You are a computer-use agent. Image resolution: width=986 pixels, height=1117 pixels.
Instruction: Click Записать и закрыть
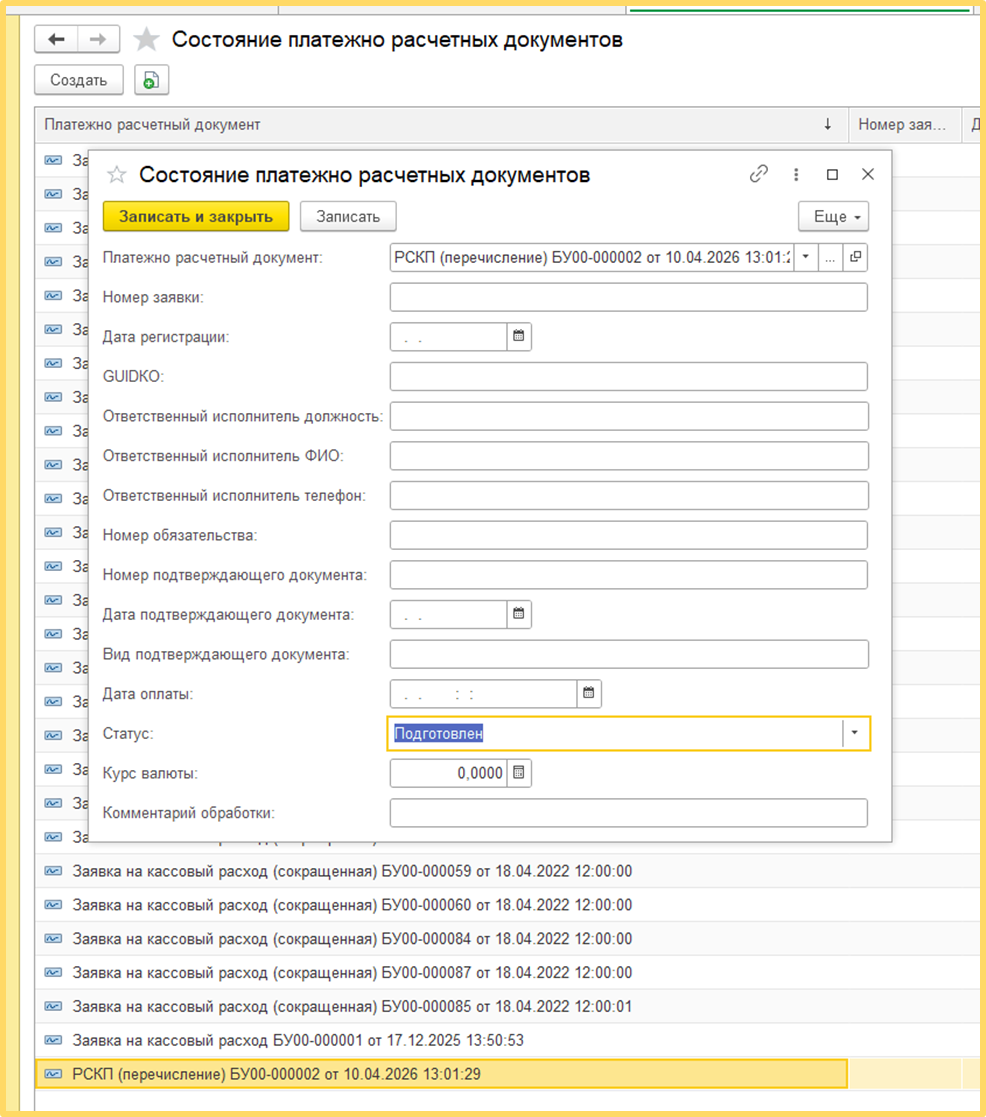(x=196, y=217)
